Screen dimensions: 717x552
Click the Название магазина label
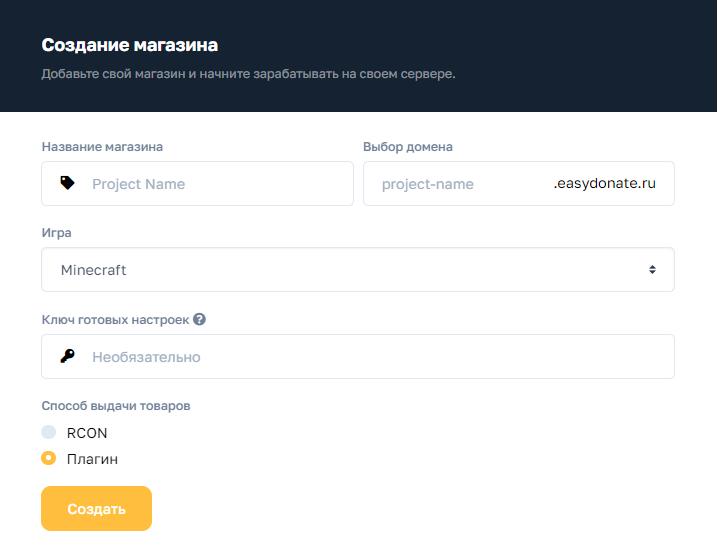tap(102, 146)
